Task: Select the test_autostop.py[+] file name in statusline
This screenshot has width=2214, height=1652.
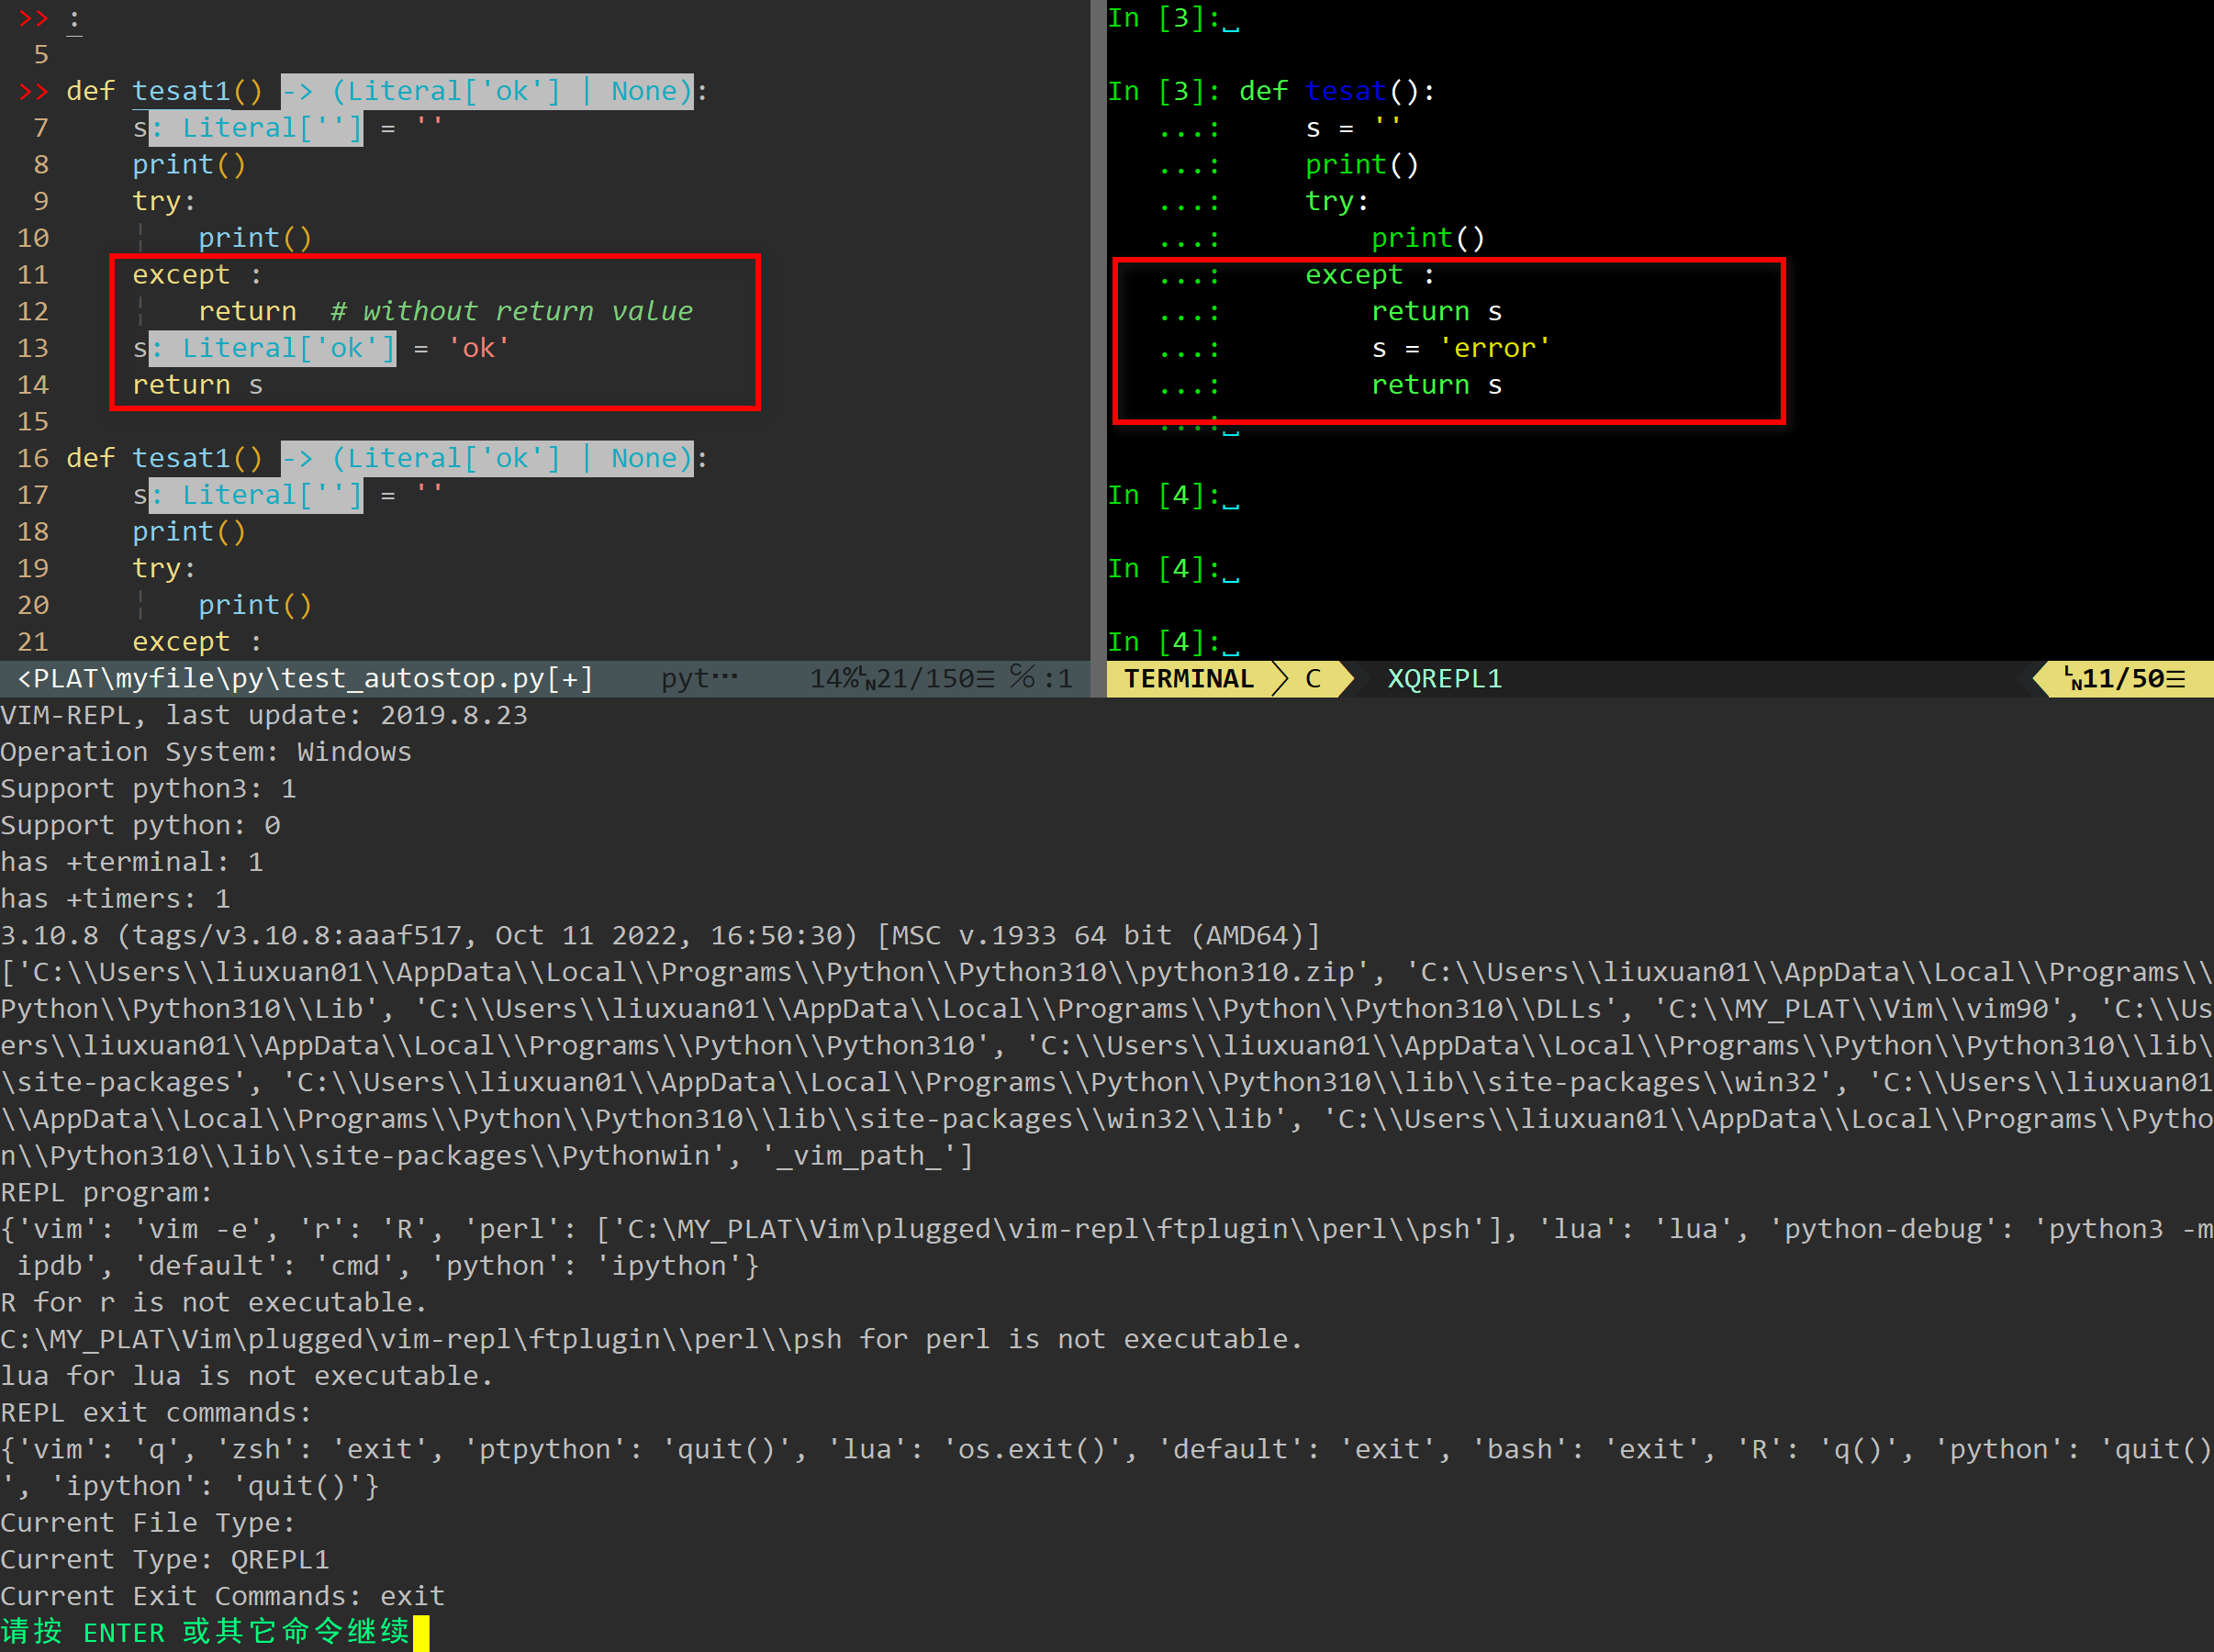Action: (437, 679)
